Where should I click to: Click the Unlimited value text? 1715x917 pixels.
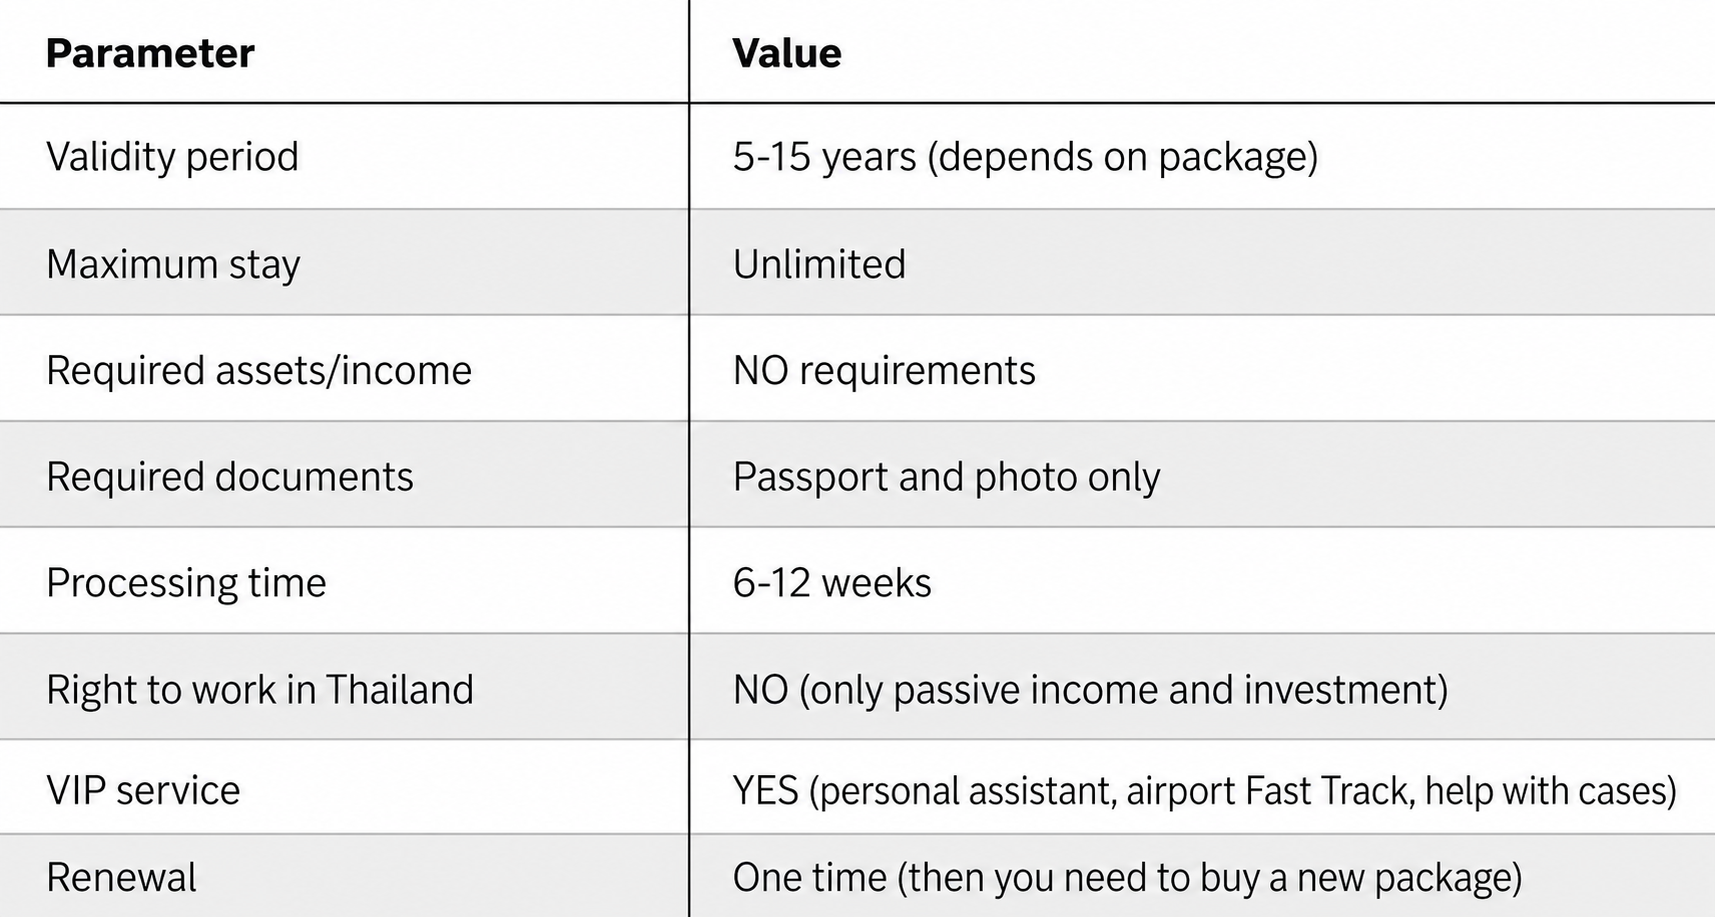click(x=819, y=264)
